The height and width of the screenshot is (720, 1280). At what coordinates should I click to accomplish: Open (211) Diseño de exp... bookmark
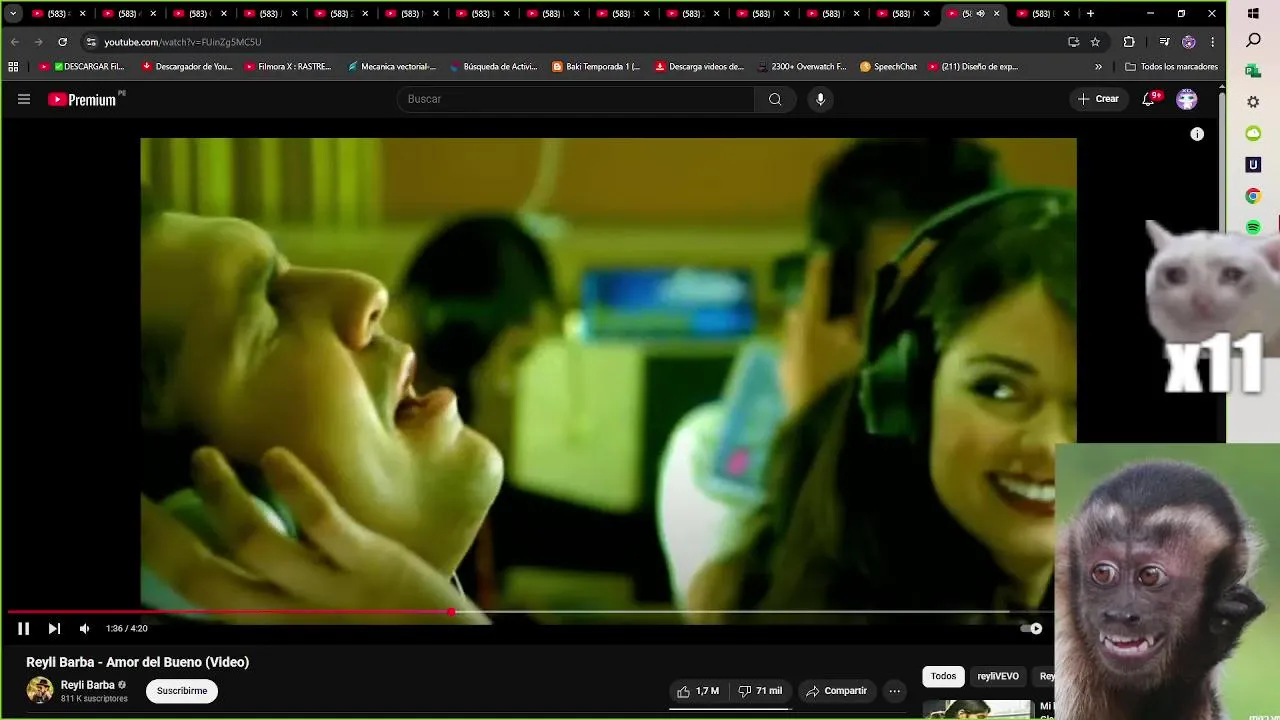pyautogui.click(x=973, y=67)
